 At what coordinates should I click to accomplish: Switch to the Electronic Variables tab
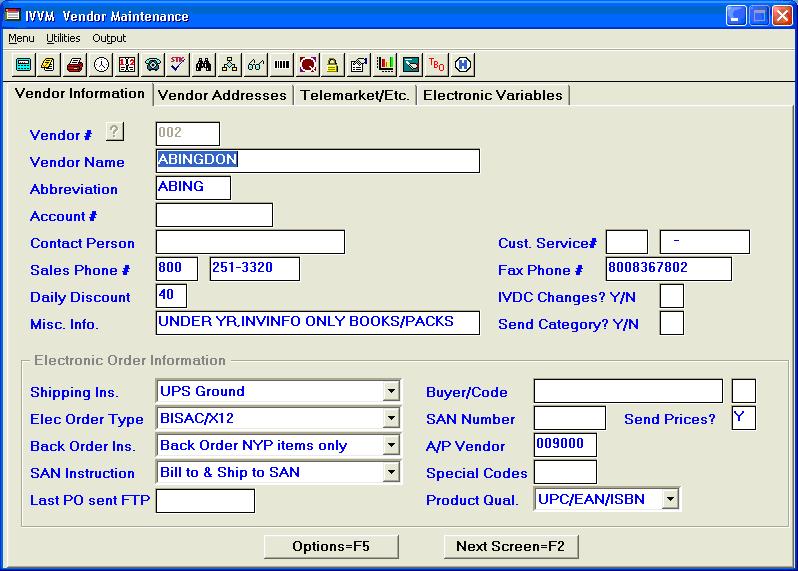(x=493, y=95)
